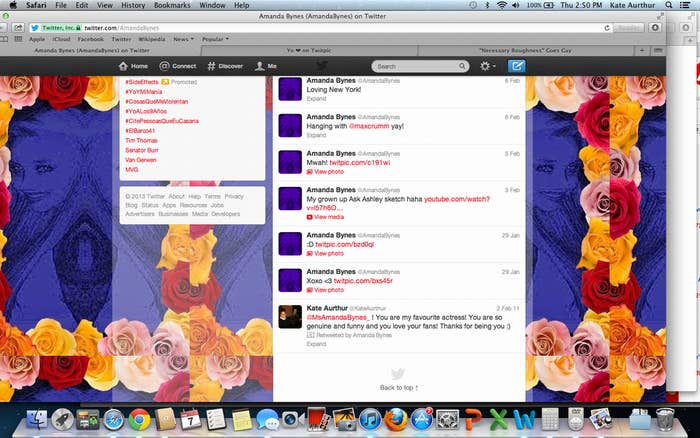
Task: Show the bookmarks book icon in bookmarks bar
Action: (4, 39)
